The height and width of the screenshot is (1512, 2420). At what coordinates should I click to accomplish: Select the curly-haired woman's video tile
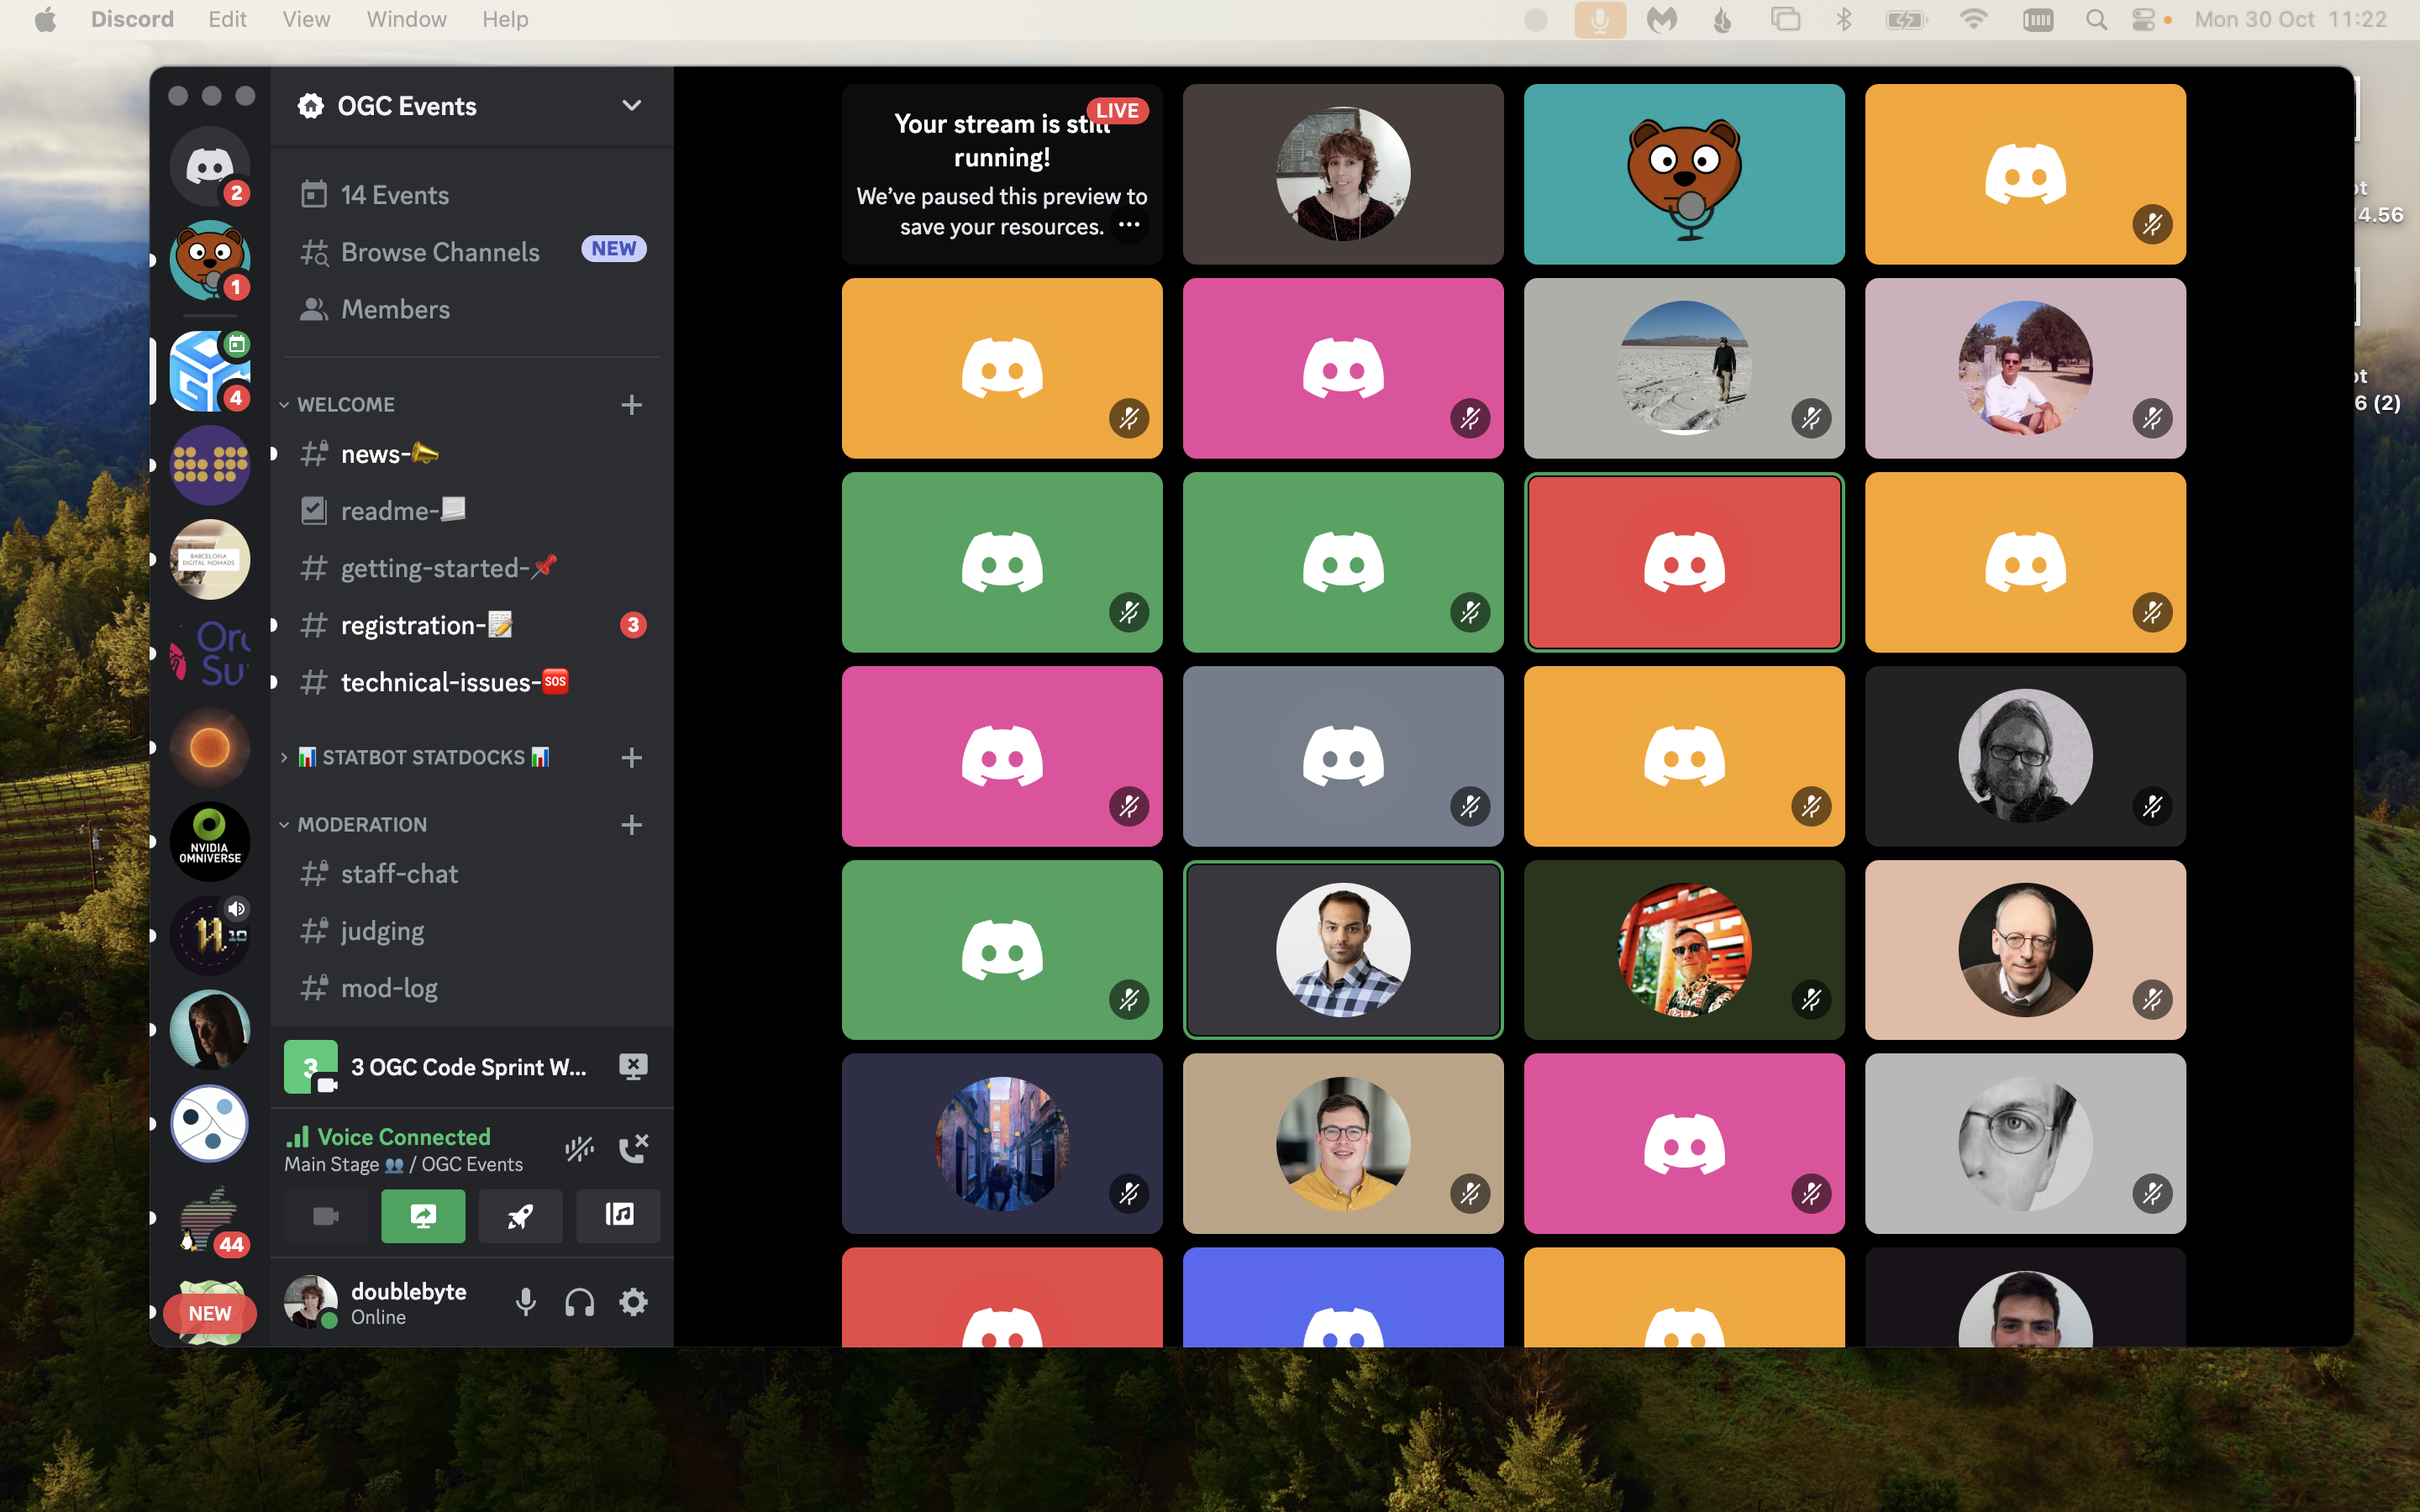tap(1343, 174)
